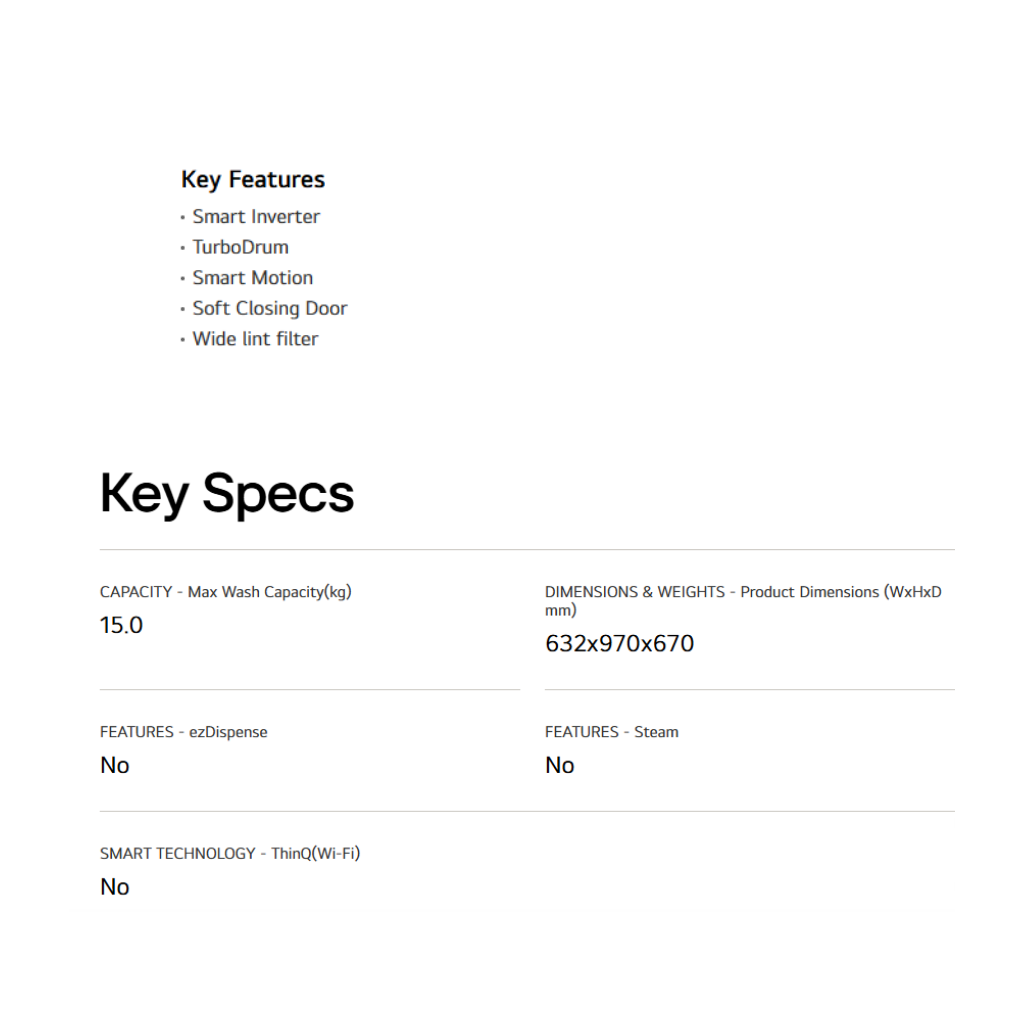The image size is (1024, 1024).
Task: Click the TurboDrum feature text
Action: 240,247
